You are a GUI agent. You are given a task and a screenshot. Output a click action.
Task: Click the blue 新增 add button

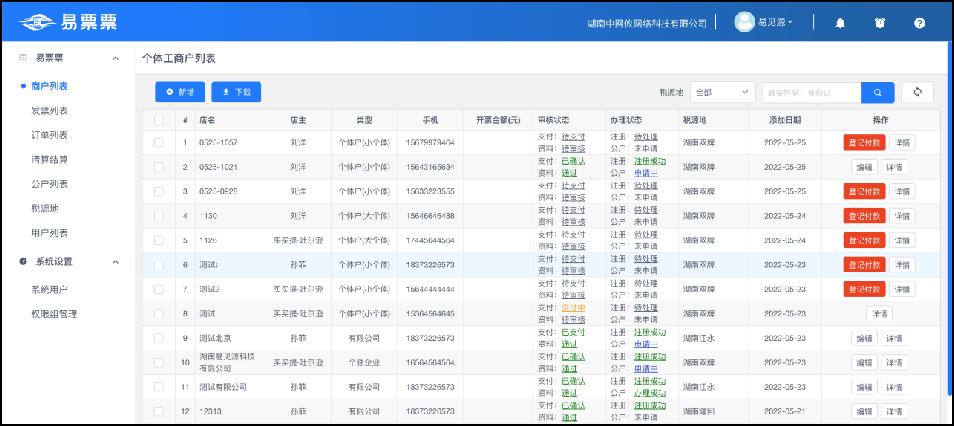[180, 92]
